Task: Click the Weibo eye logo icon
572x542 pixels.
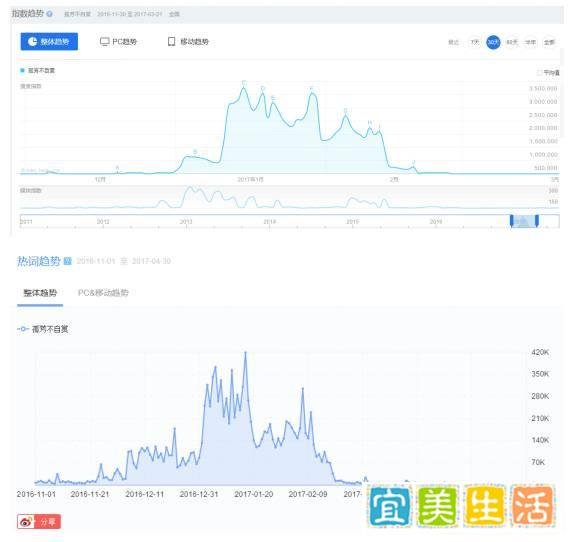Action: 26,522
